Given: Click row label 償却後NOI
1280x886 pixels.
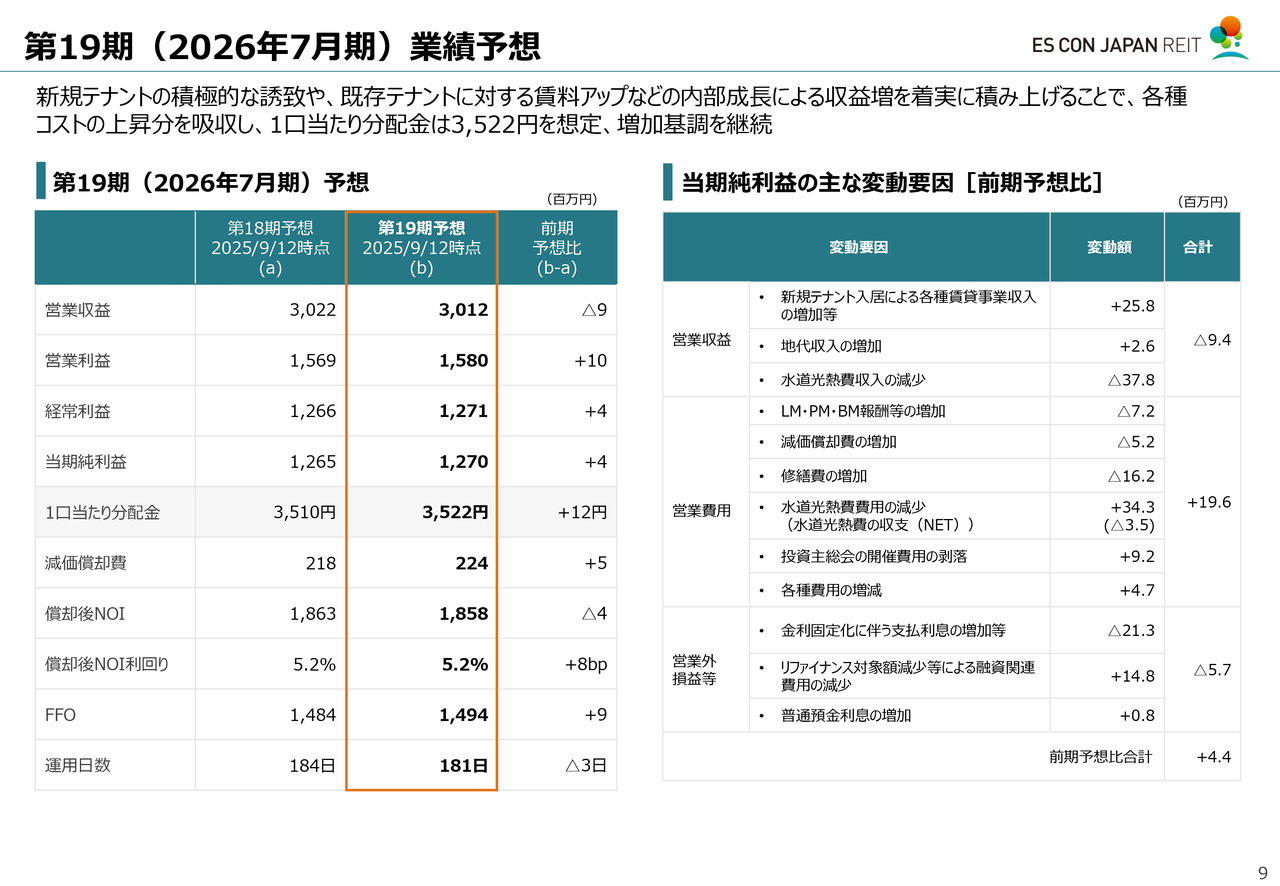Looking at the screenshot, I should click(x=85, y=614).
